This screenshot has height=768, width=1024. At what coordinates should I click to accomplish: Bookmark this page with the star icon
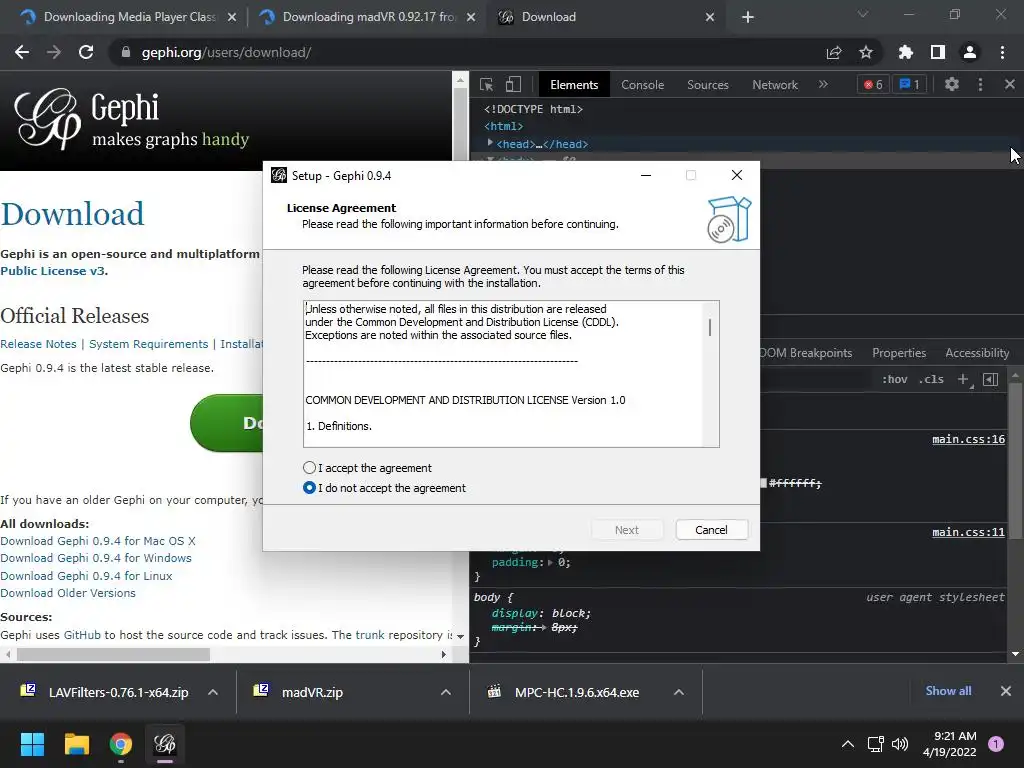pos(865,52)
